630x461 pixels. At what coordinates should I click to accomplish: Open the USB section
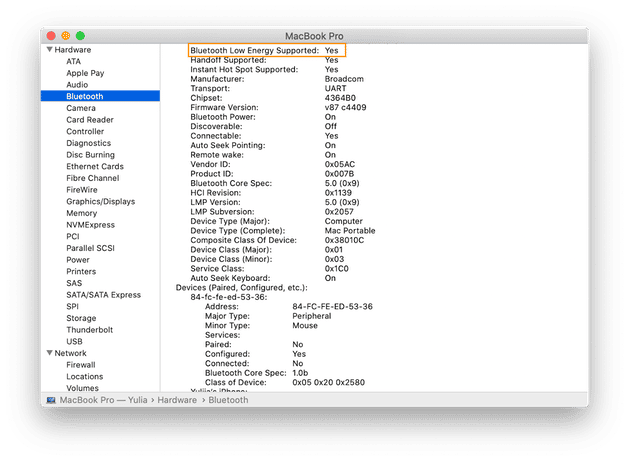click(x=74, y=341)
